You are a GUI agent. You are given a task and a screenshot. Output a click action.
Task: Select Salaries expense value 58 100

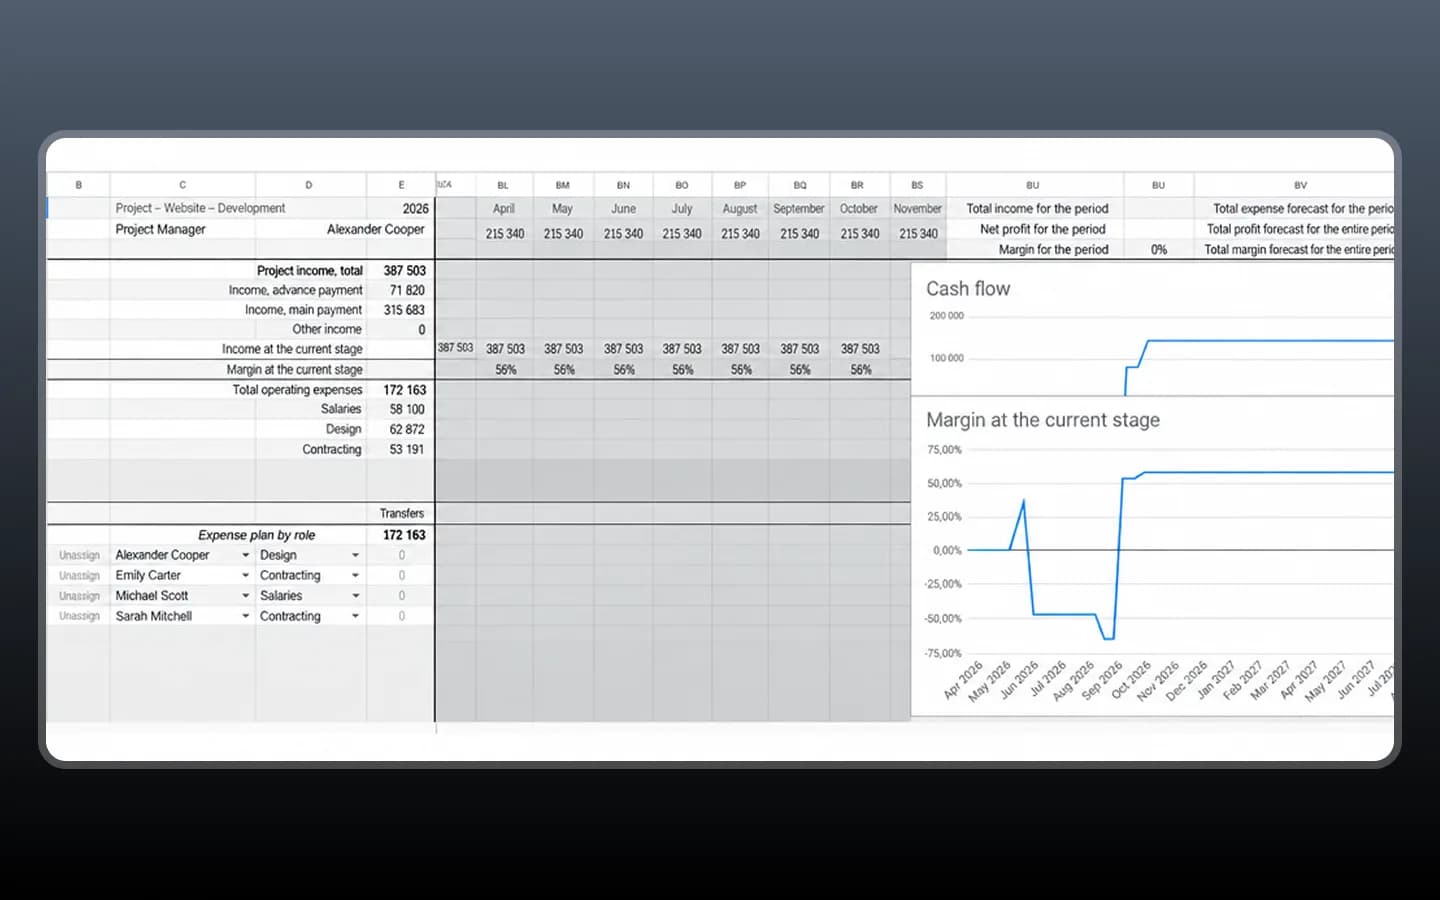tap(407, 409)
